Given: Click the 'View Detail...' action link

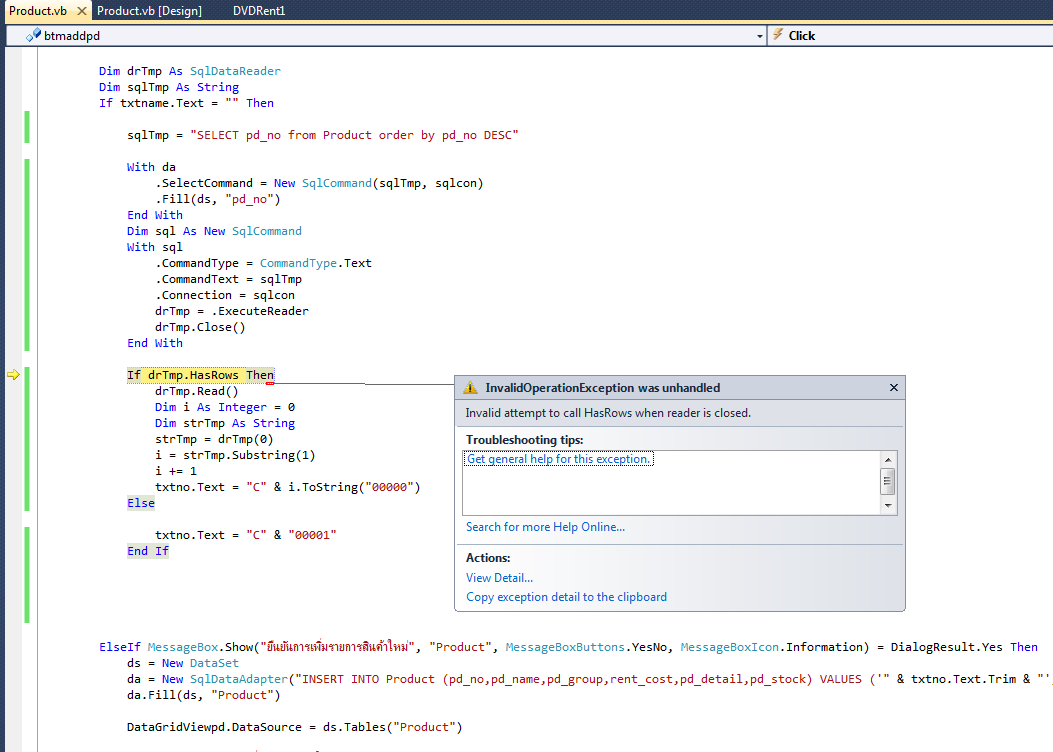Looking at the screenshot, I should coord(500,577).
